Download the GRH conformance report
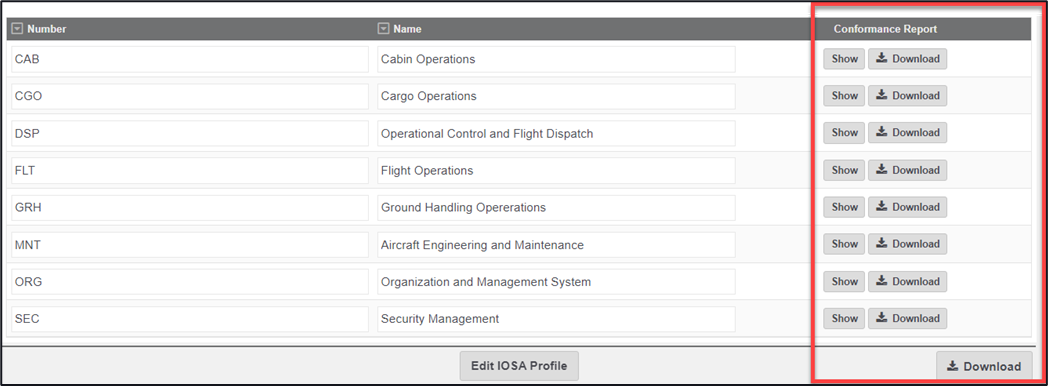 point(908,207)
